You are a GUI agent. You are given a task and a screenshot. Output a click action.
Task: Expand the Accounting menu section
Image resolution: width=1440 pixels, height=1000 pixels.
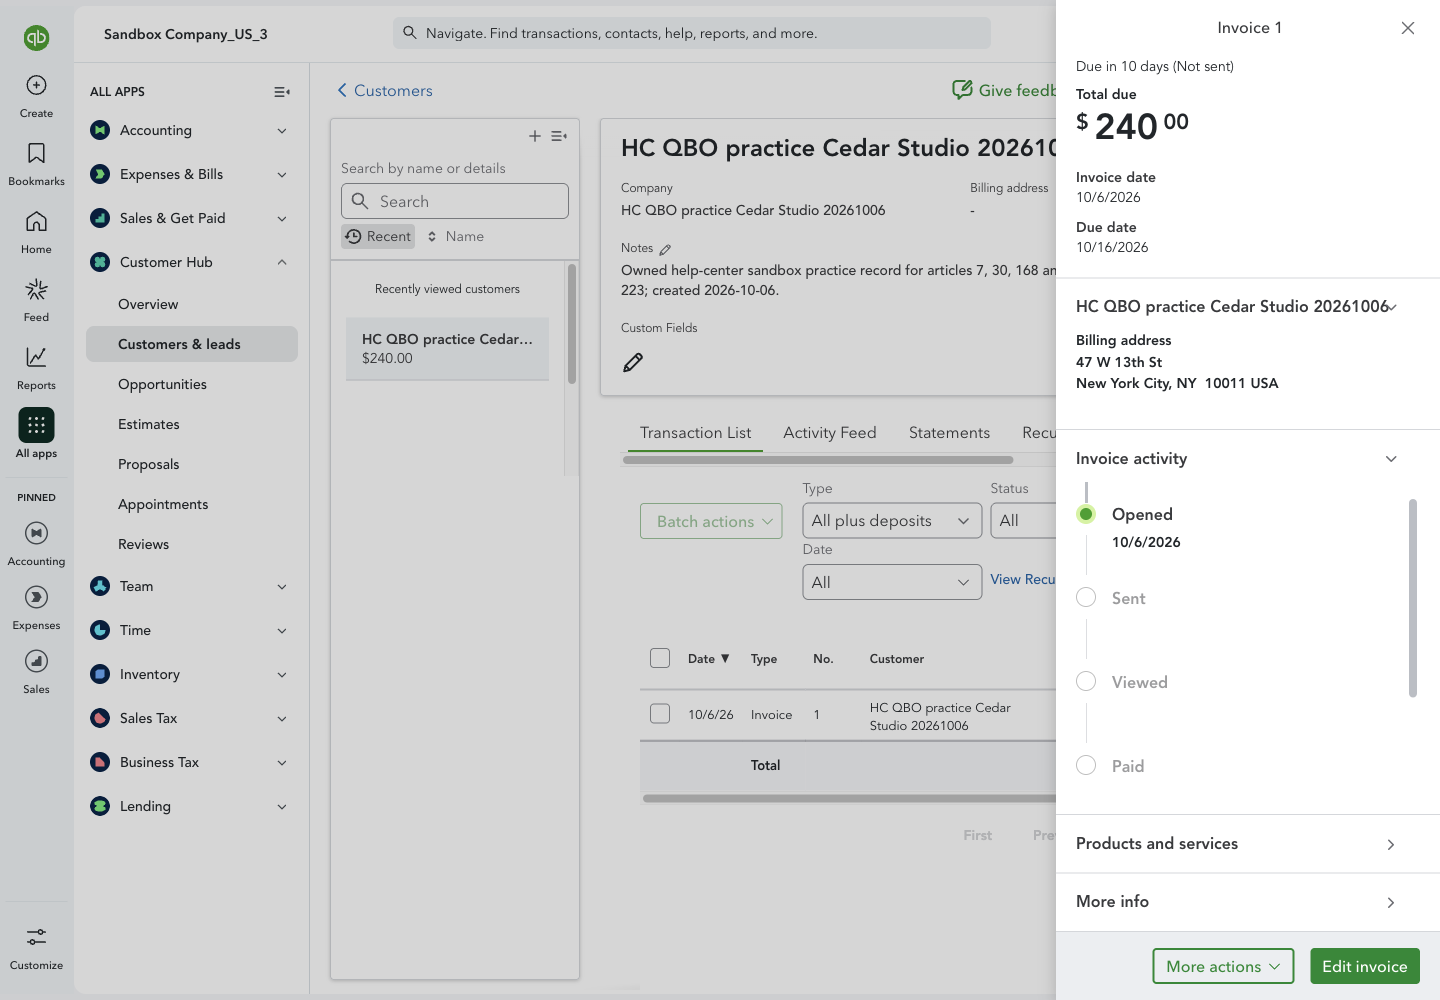point(190,130)
